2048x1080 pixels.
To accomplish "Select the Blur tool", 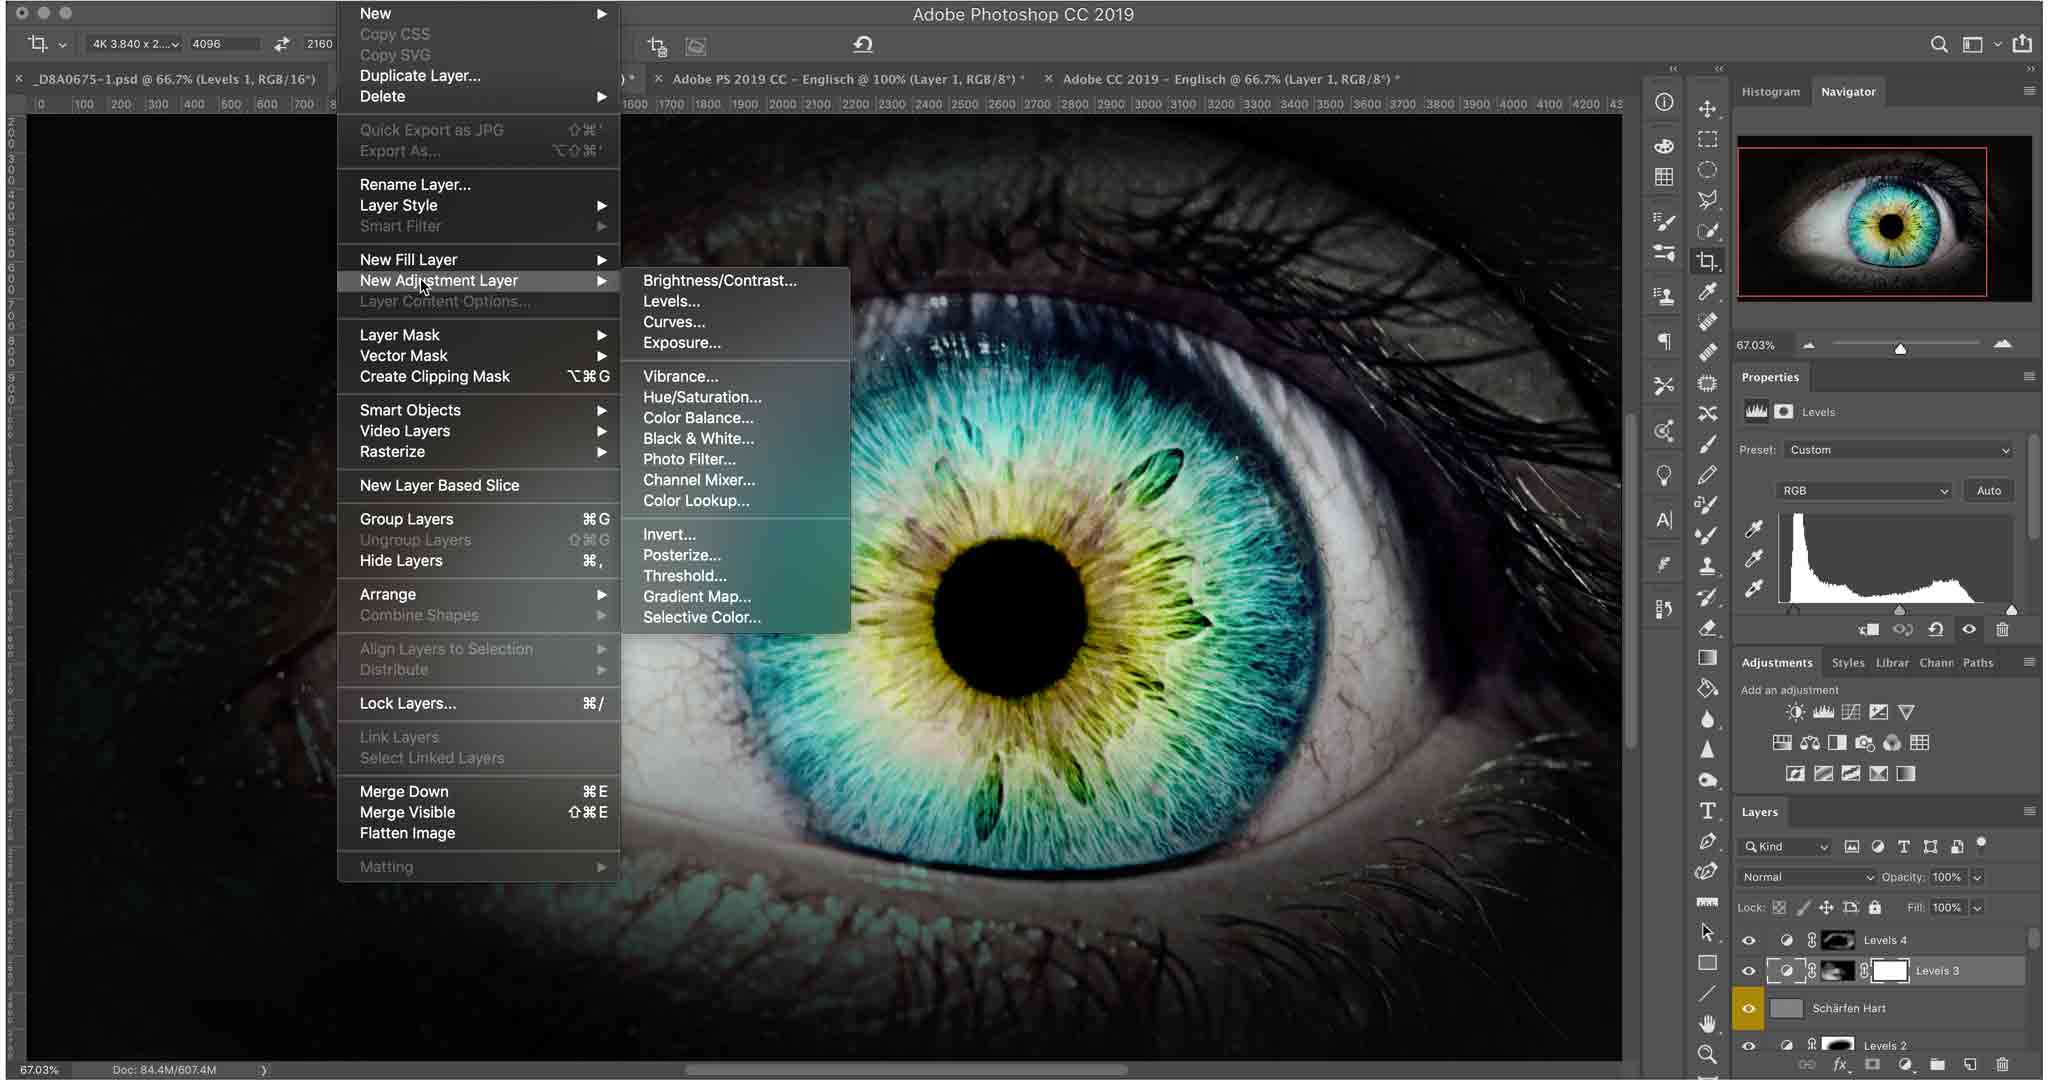I will 1707,719.
